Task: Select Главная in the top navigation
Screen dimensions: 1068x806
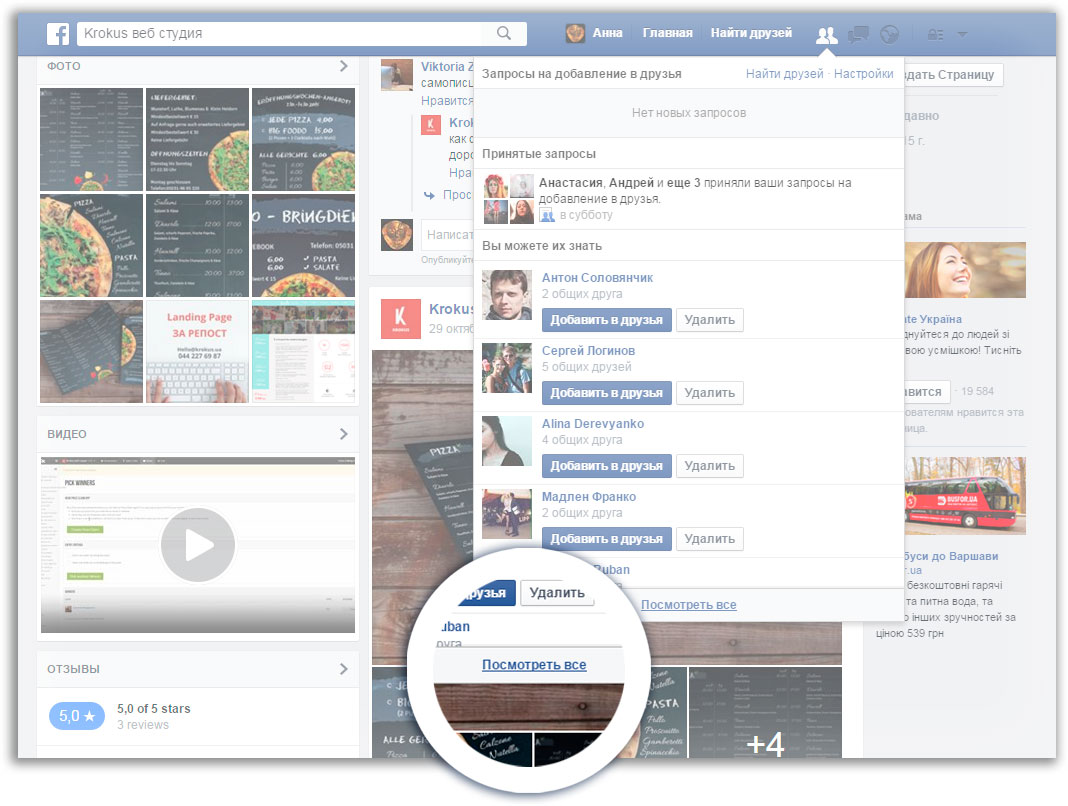Action: tap(667, 33)
